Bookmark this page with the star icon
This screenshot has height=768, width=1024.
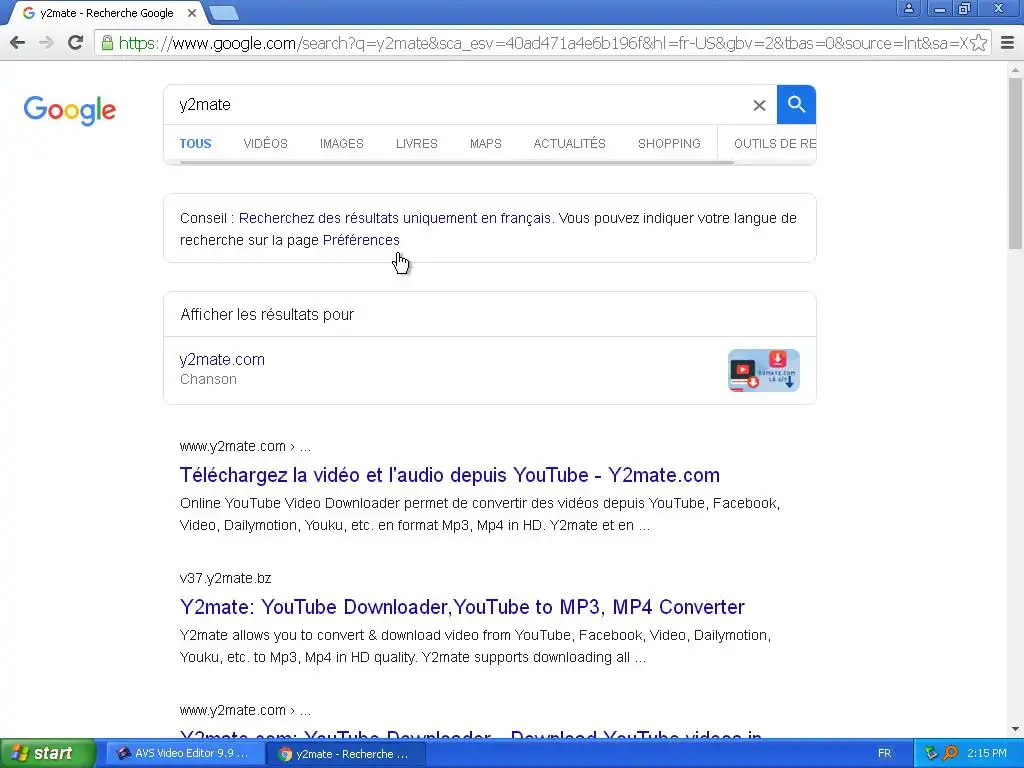click(978, 43)
